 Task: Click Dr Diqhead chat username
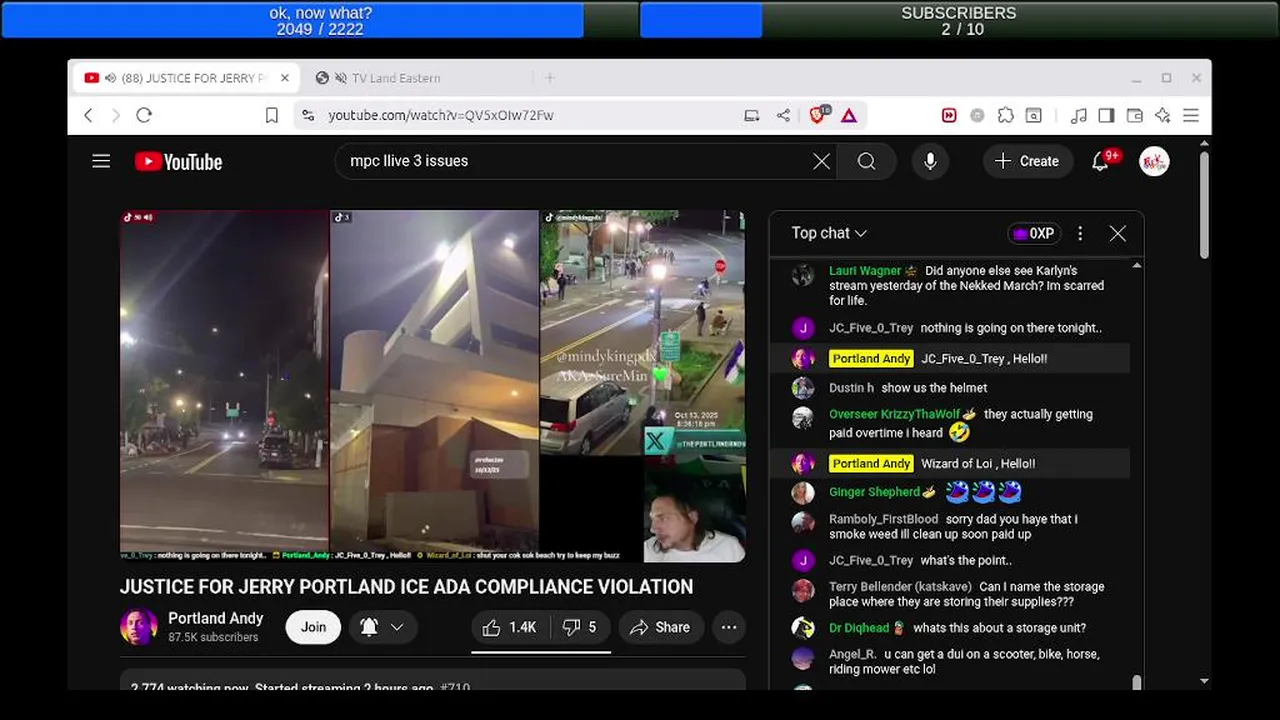(x=859, y=628)
